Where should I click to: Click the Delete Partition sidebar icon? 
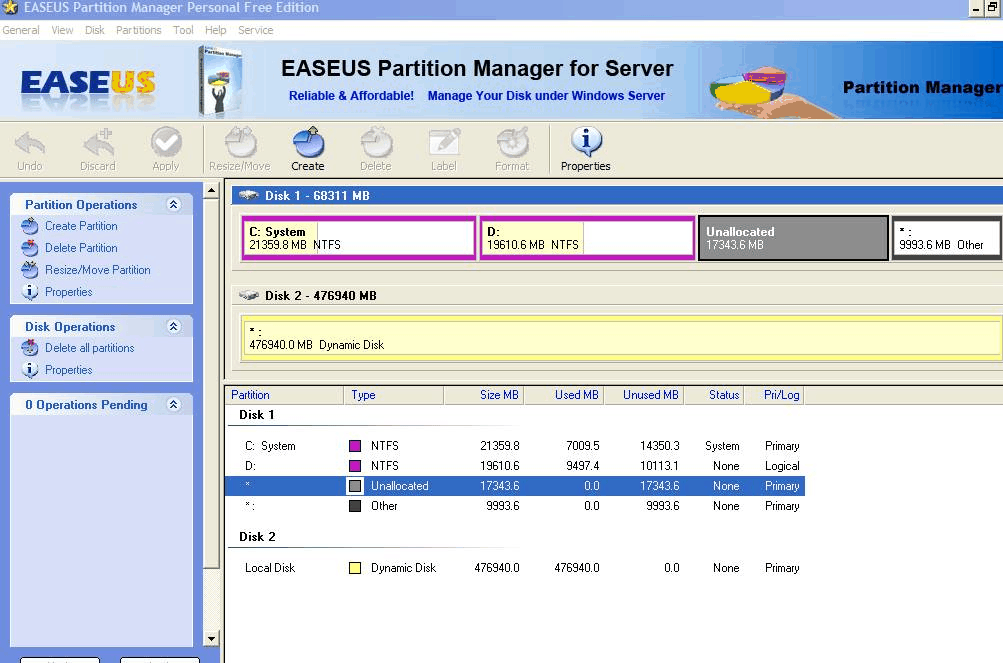click(29, 248)
